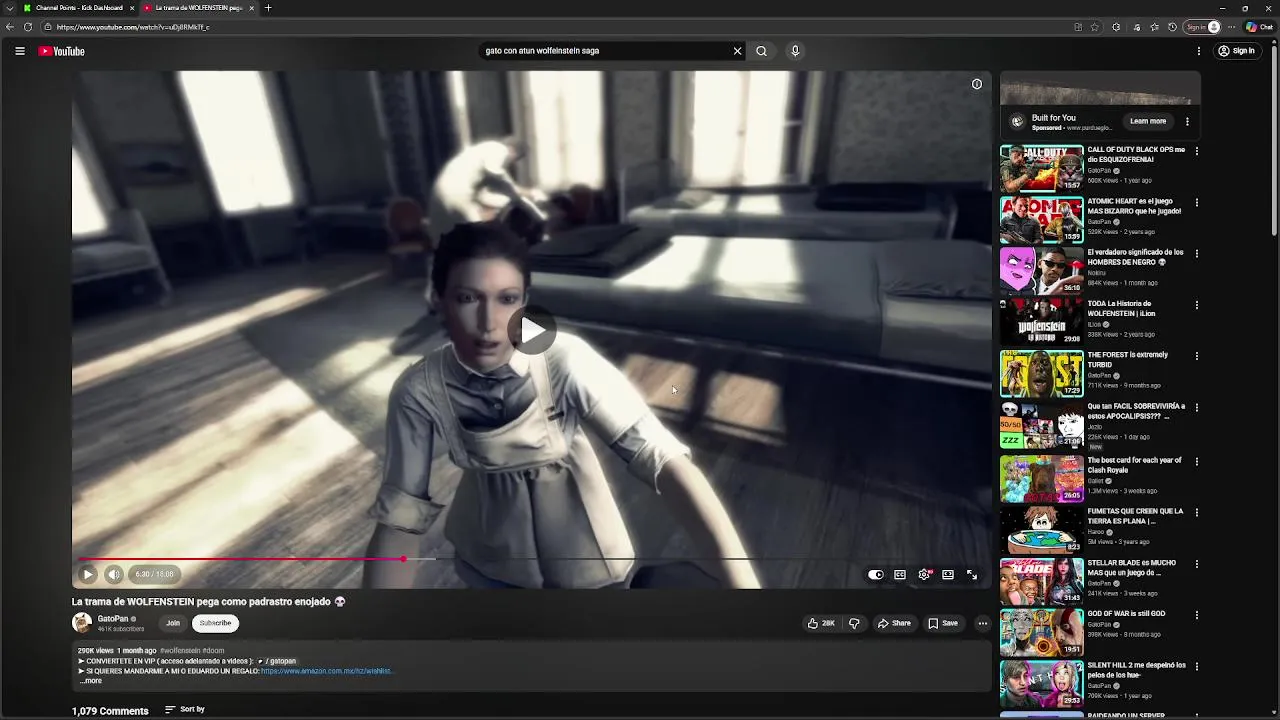The height and width of the screenshot is (720, 1280).
Task: Toggle subtitles/closed captions
Action: [x=900, y=575]
